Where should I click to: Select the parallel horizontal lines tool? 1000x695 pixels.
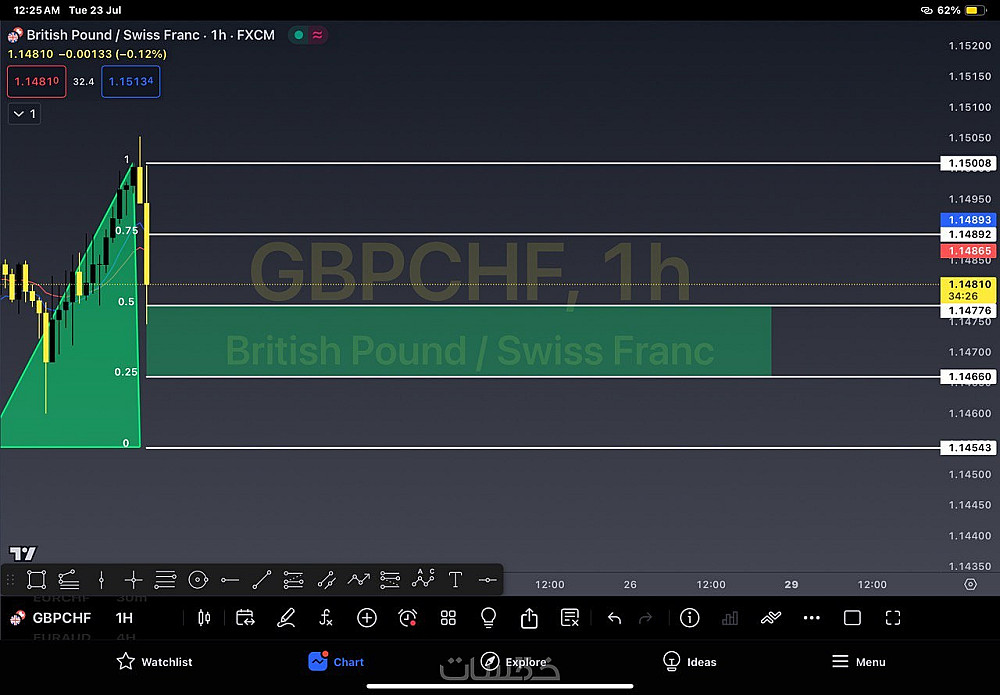[x=165, y=580]
